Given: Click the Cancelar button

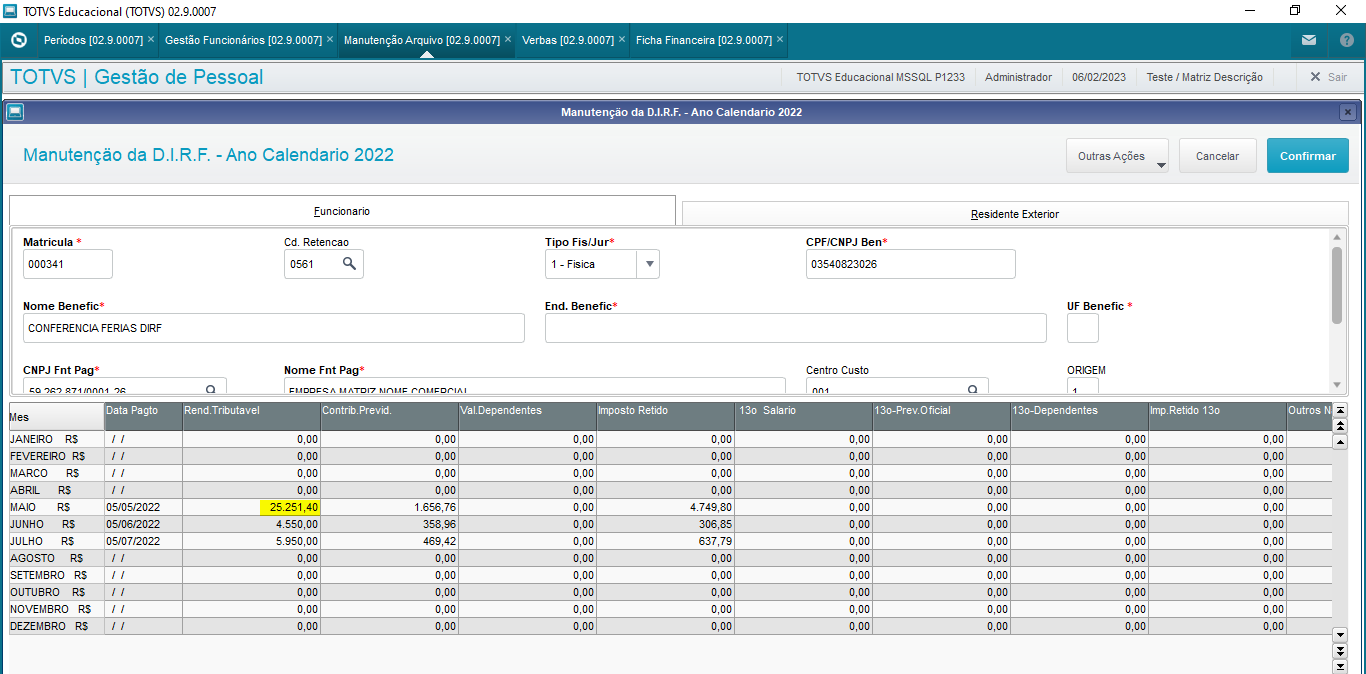Looking at the screenshot, I should 1218,156.
